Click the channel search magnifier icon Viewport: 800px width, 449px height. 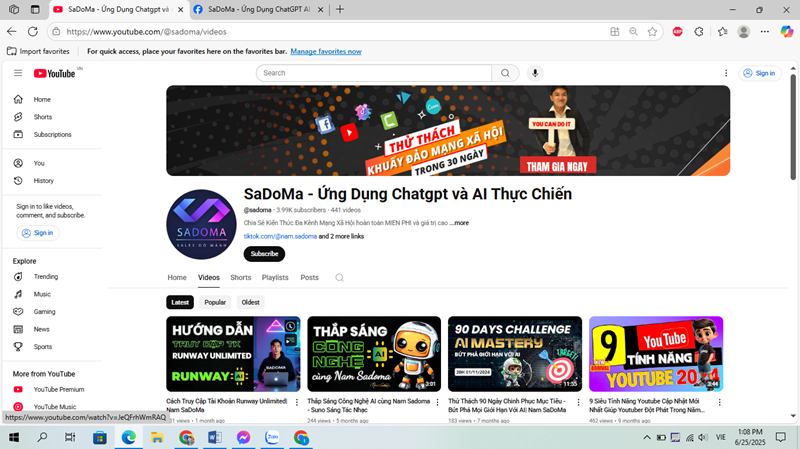point(339,278)
